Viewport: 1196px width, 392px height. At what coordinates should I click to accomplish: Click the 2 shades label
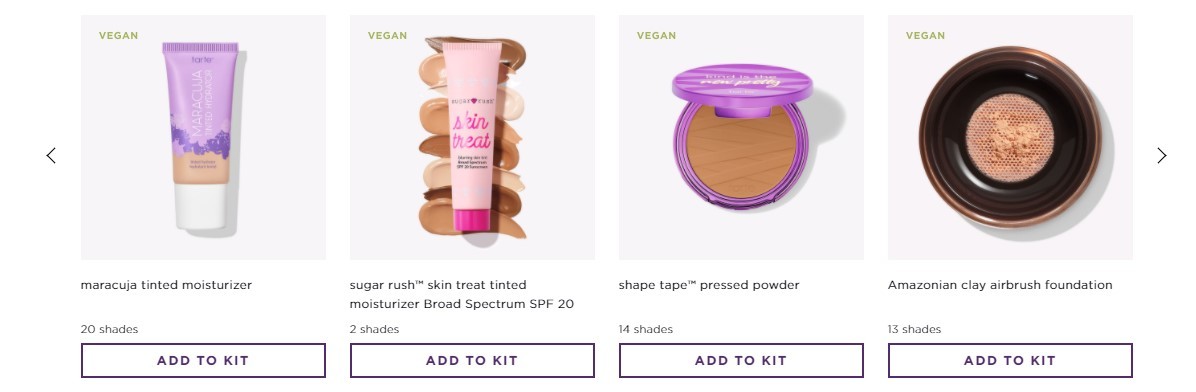point(375,329)
